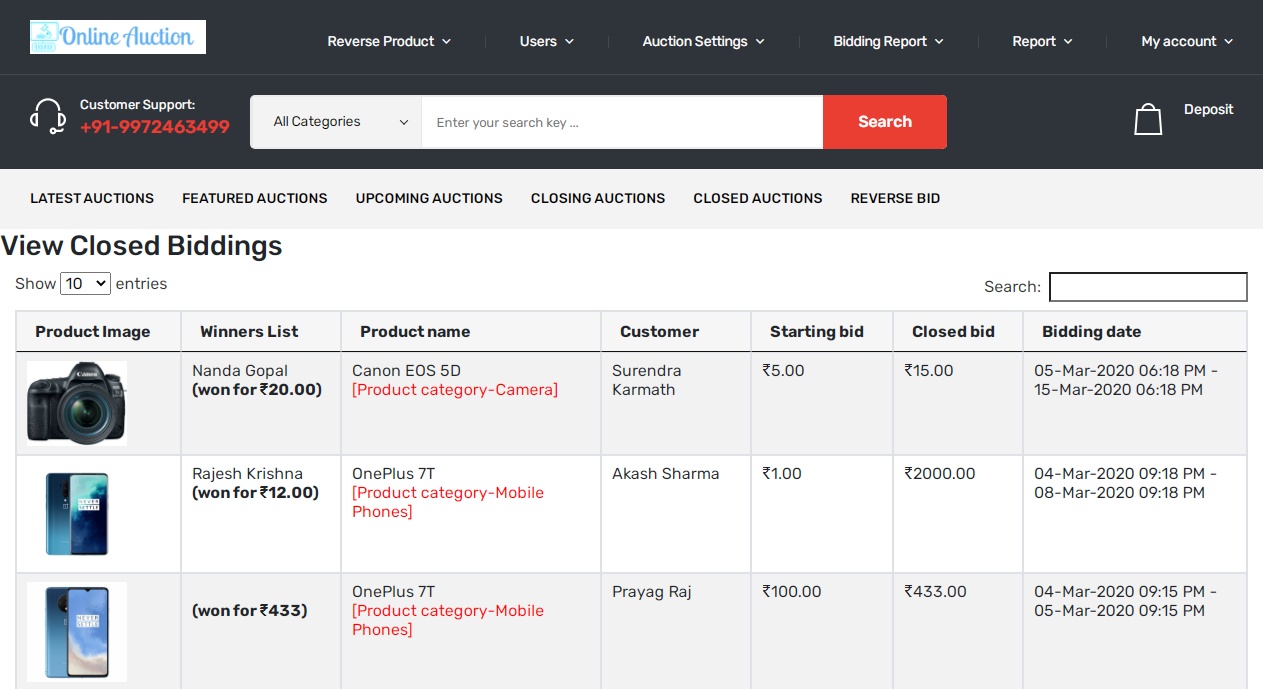This screenshot has width=1263, height=689.
Task: Click the Report menu item
Action: tap(1041, 41)
